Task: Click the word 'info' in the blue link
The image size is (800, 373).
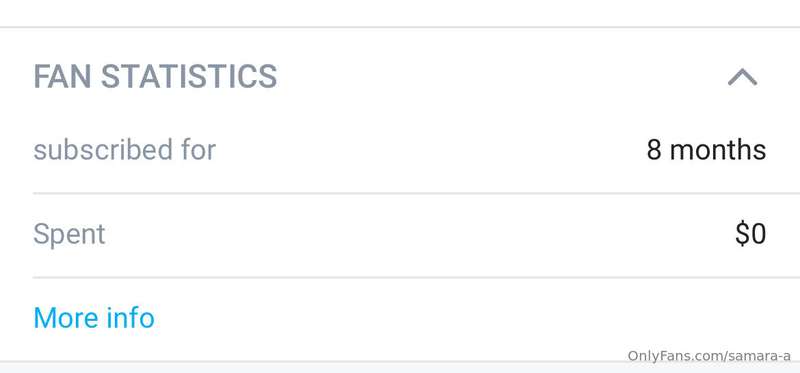Action: 131,317
